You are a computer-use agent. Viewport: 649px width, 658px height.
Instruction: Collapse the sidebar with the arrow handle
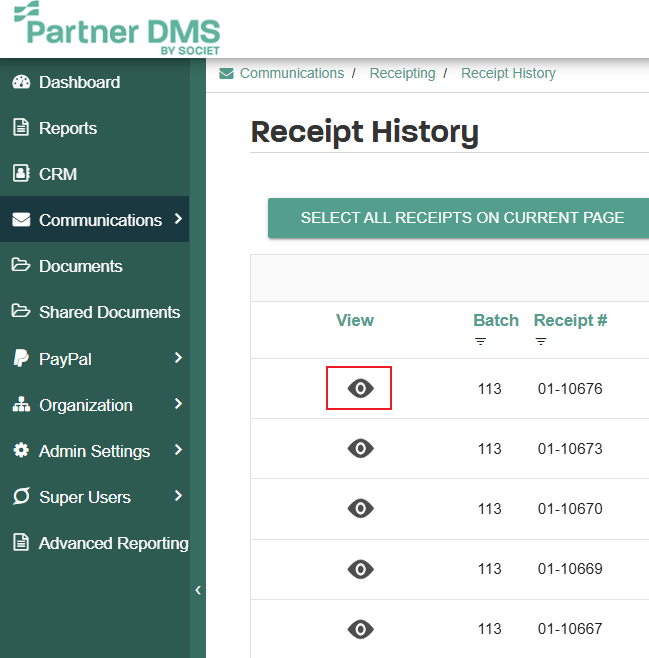[x=198, y=590]
